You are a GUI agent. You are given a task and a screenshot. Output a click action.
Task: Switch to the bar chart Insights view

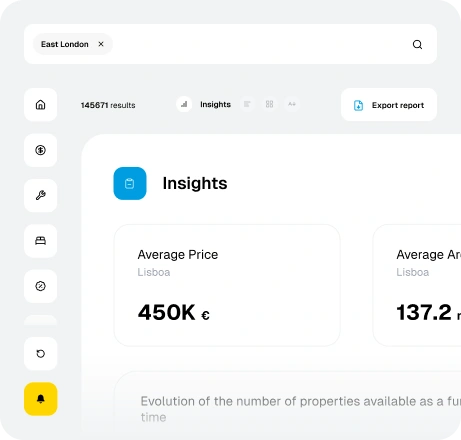(x=184, y=104)
